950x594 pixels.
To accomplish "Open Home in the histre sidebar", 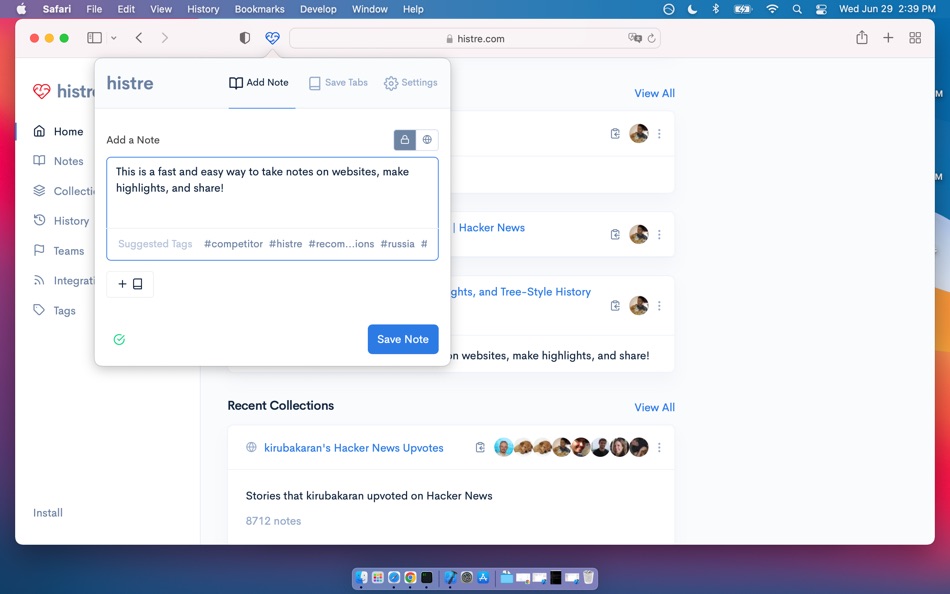I will point(58,132).
